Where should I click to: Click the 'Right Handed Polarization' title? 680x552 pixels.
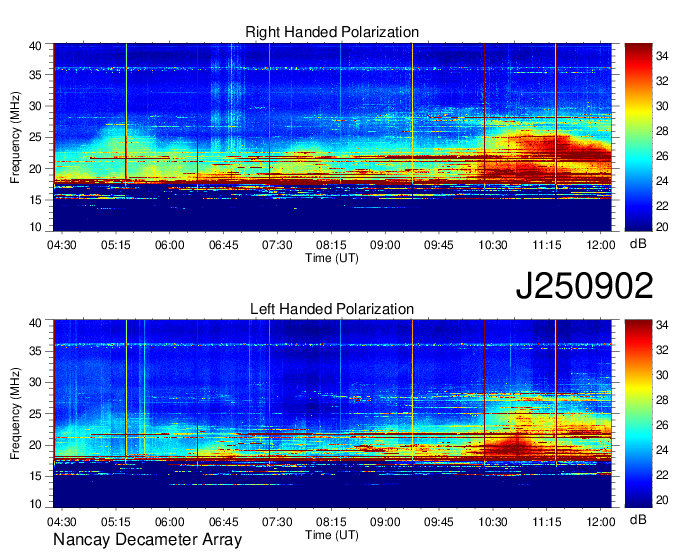click(332, 32)
